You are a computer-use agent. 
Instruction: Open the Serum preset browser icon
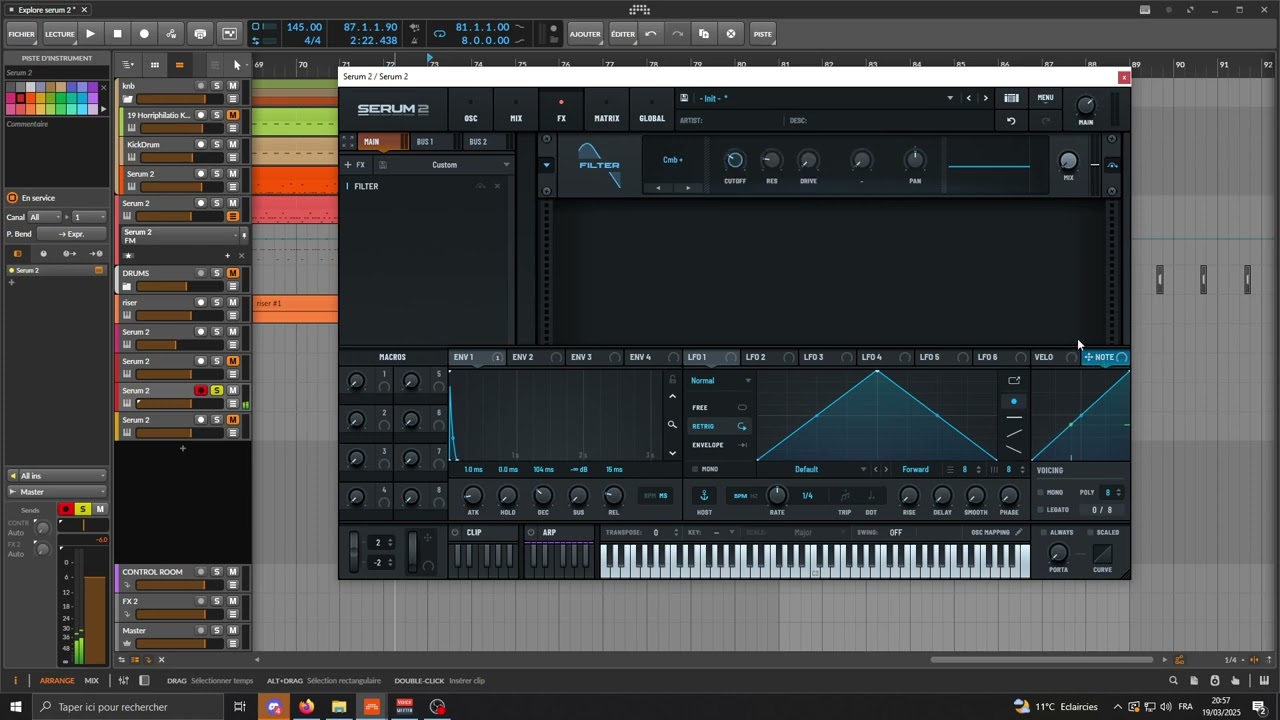click(x=1012, y=98)
